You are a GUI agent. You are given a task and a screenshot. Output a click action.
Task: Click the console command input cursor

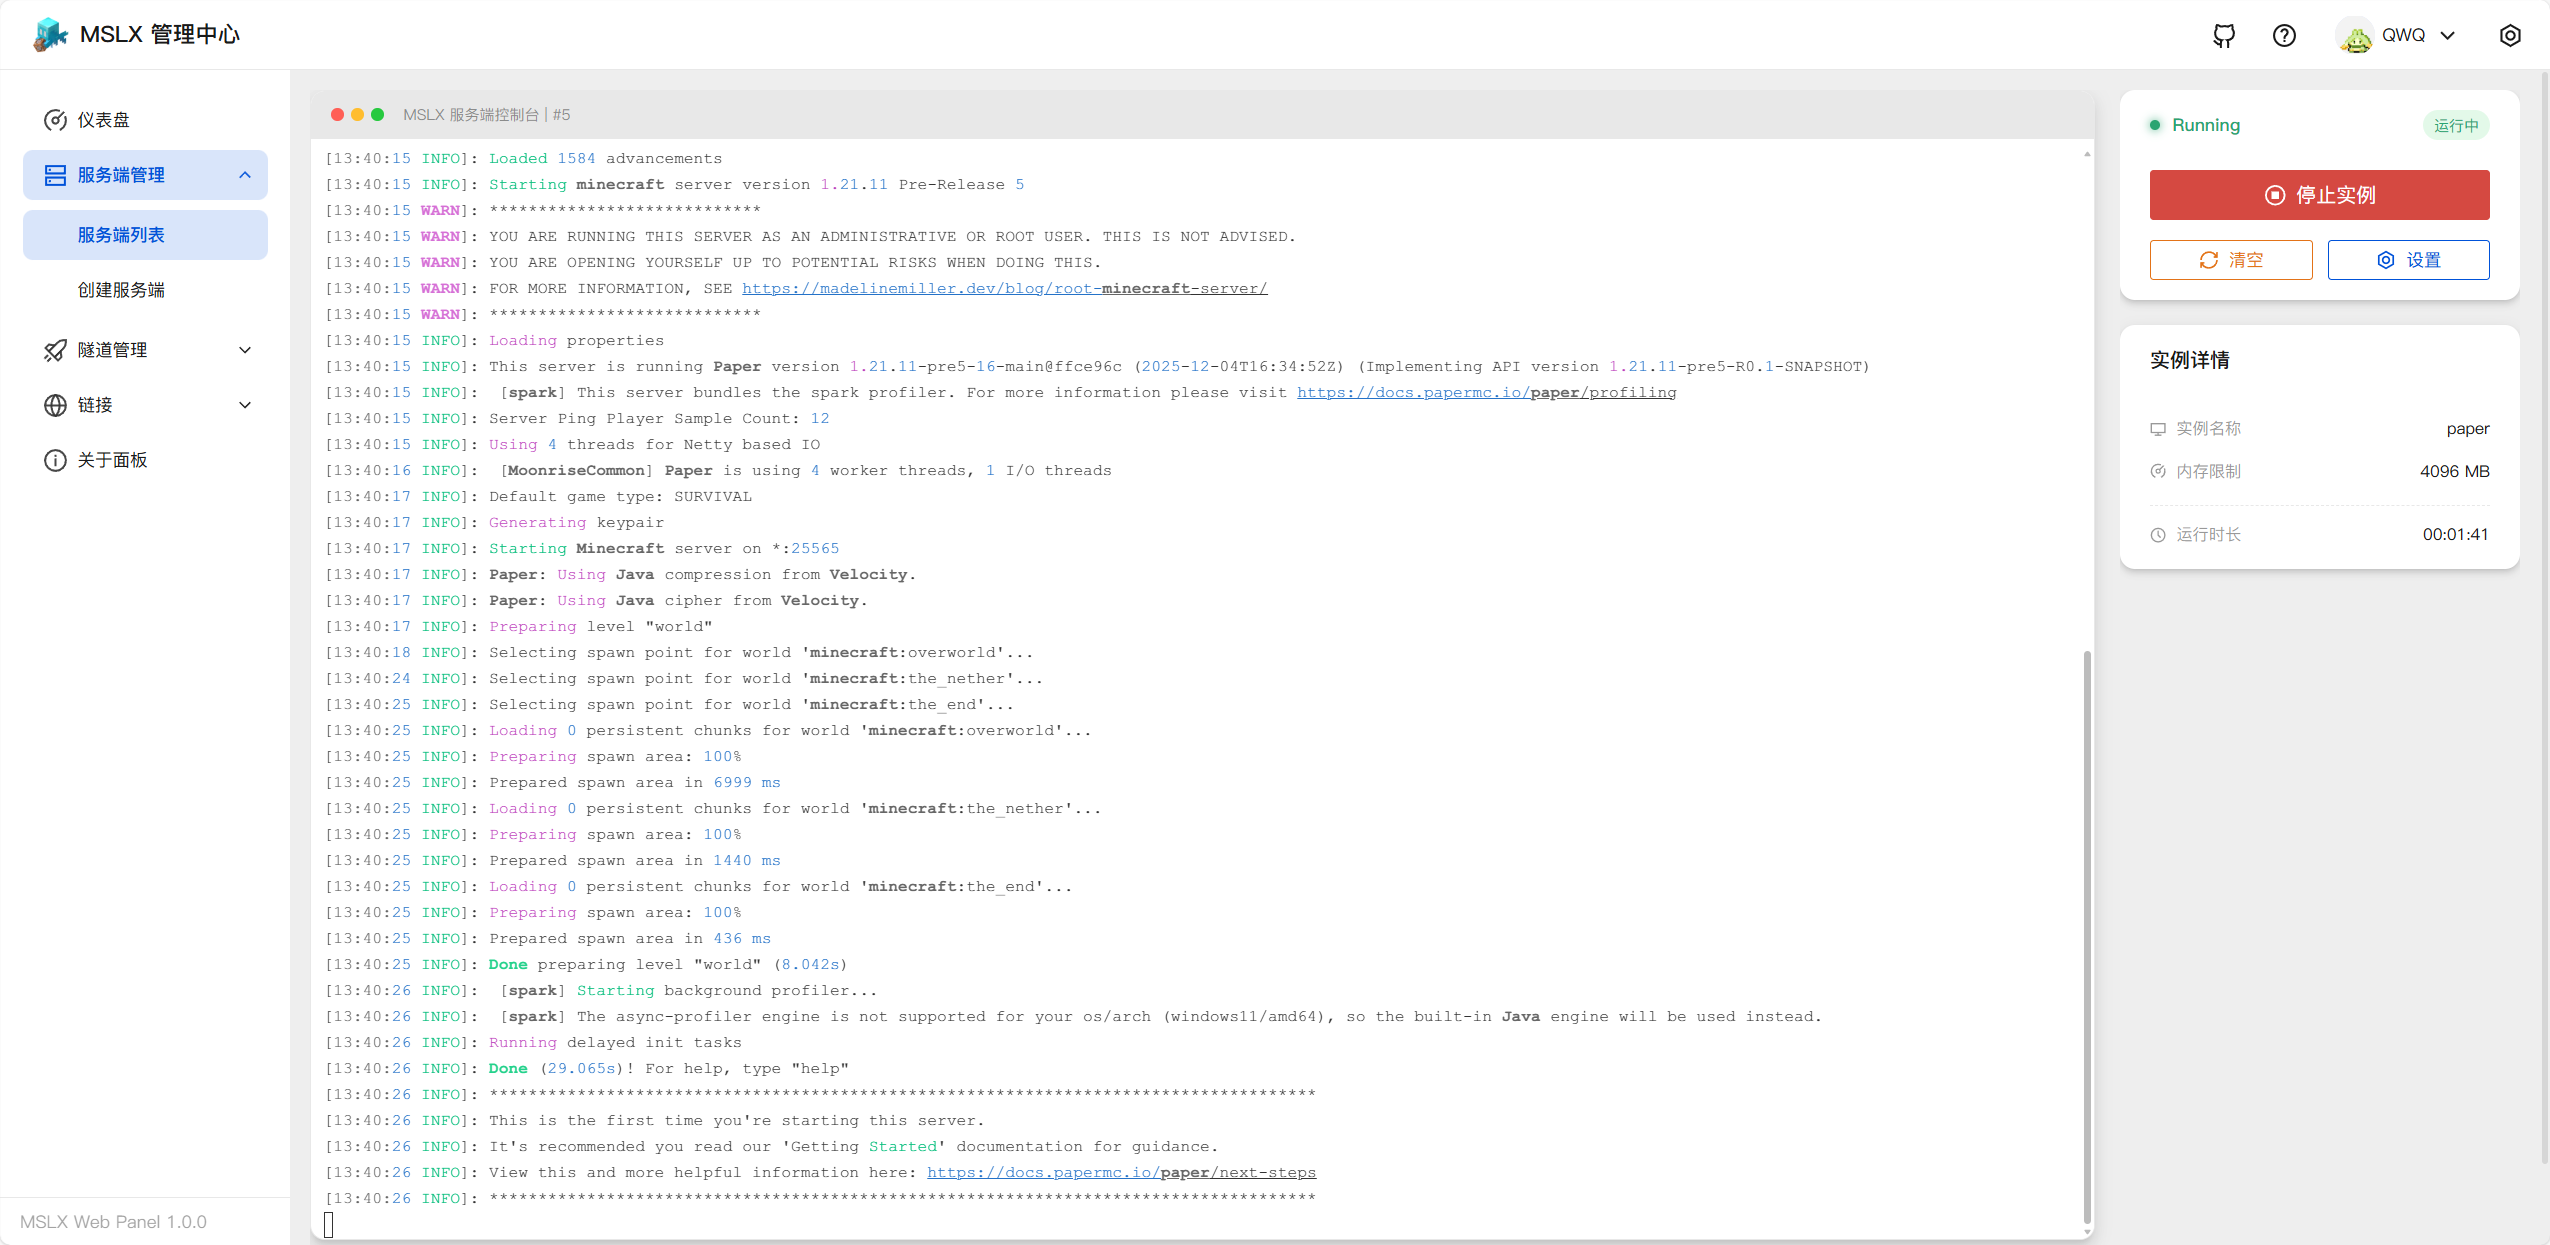(x=329, y=1224)
